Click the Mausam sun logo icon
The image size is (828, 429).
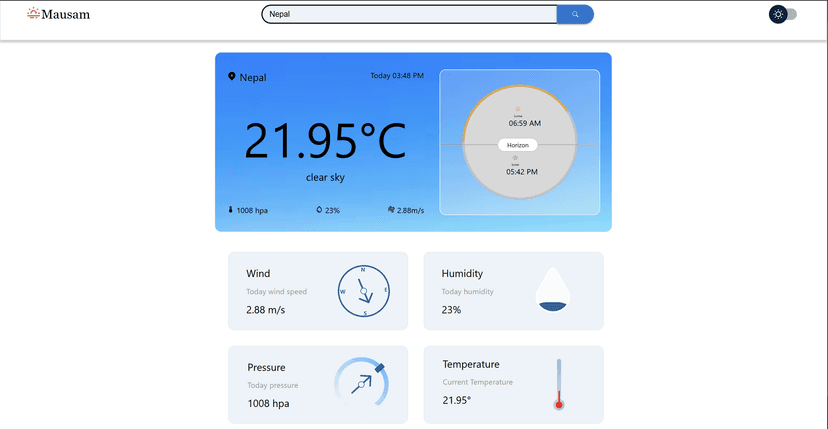(x=34, y=14)
